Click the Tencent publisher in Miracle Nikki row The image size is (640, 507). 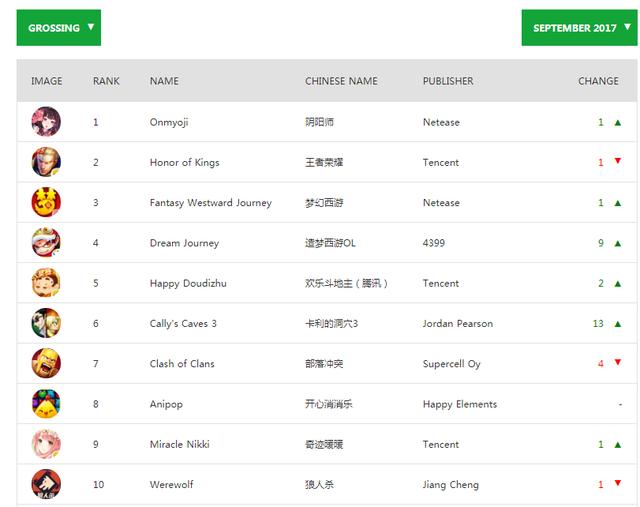[x=441, y=444]
